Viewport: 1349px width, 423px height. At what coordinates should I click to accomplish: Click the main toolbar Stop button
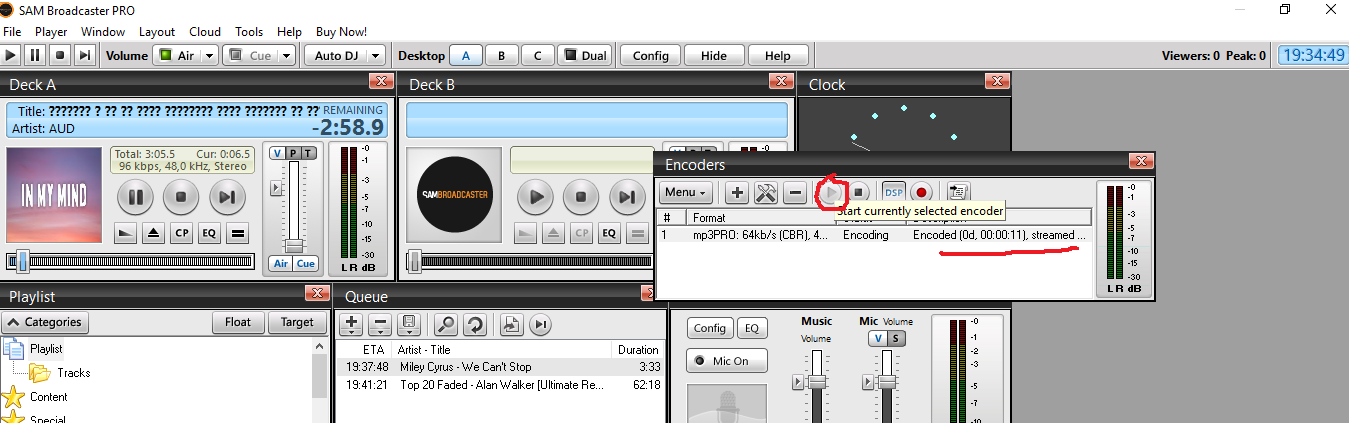pyautogui.click(x=60, y=56)
